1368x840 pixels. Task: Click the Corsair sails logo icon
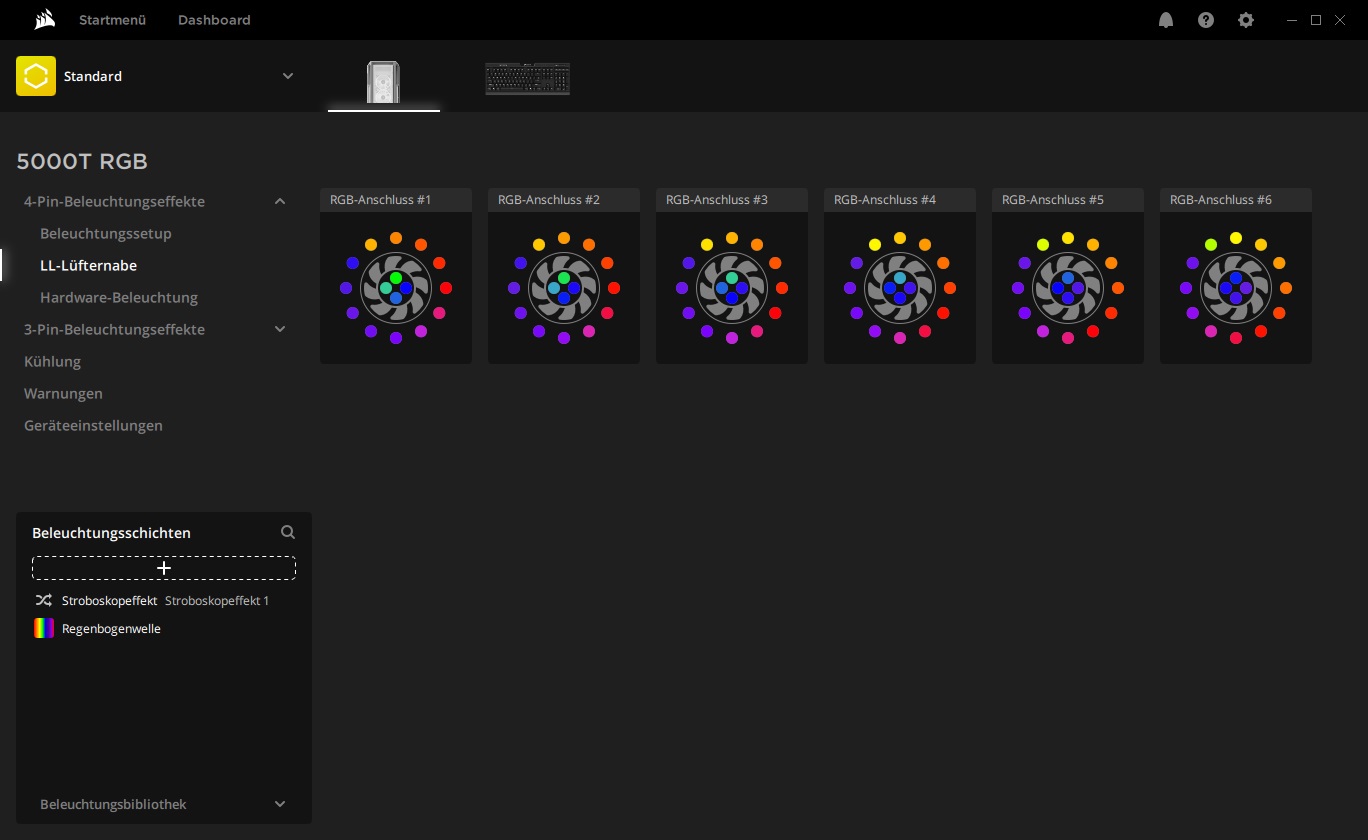tap(45, 20)
